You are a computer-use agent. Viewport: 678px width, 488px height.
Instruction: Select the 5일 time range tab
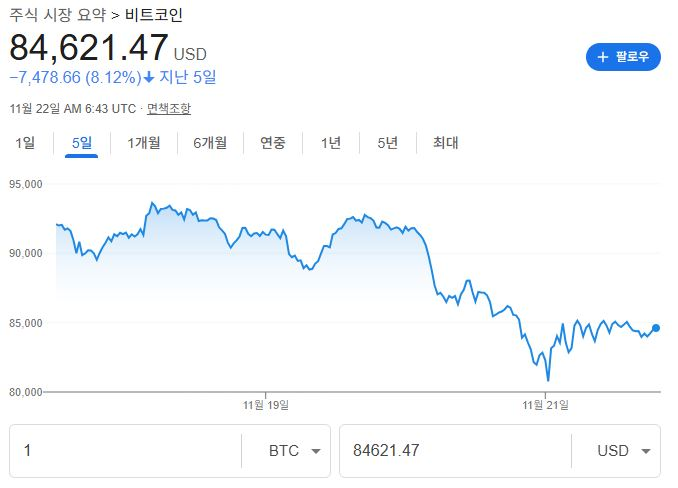tap(81, 143)
